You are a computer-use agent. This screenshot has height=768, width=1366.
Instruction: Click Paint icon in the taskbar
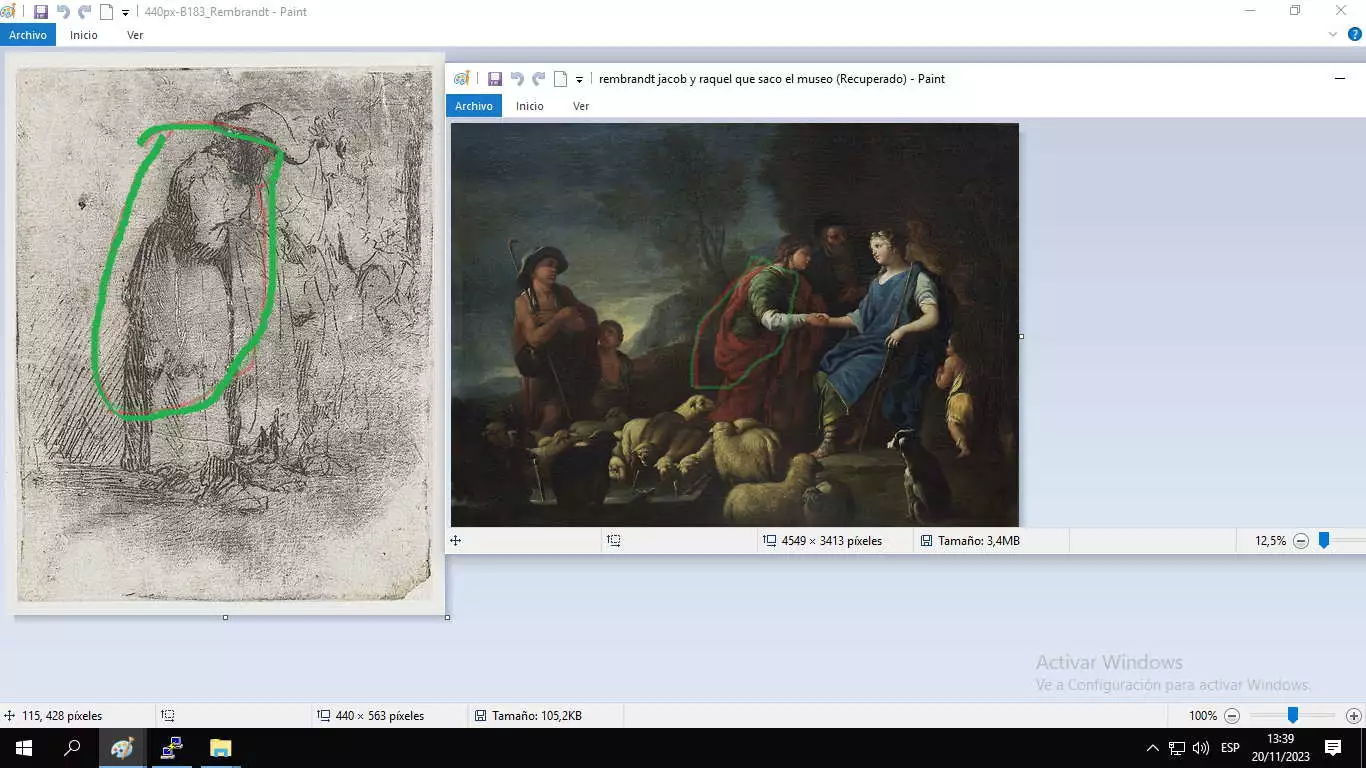click(121, 748)
